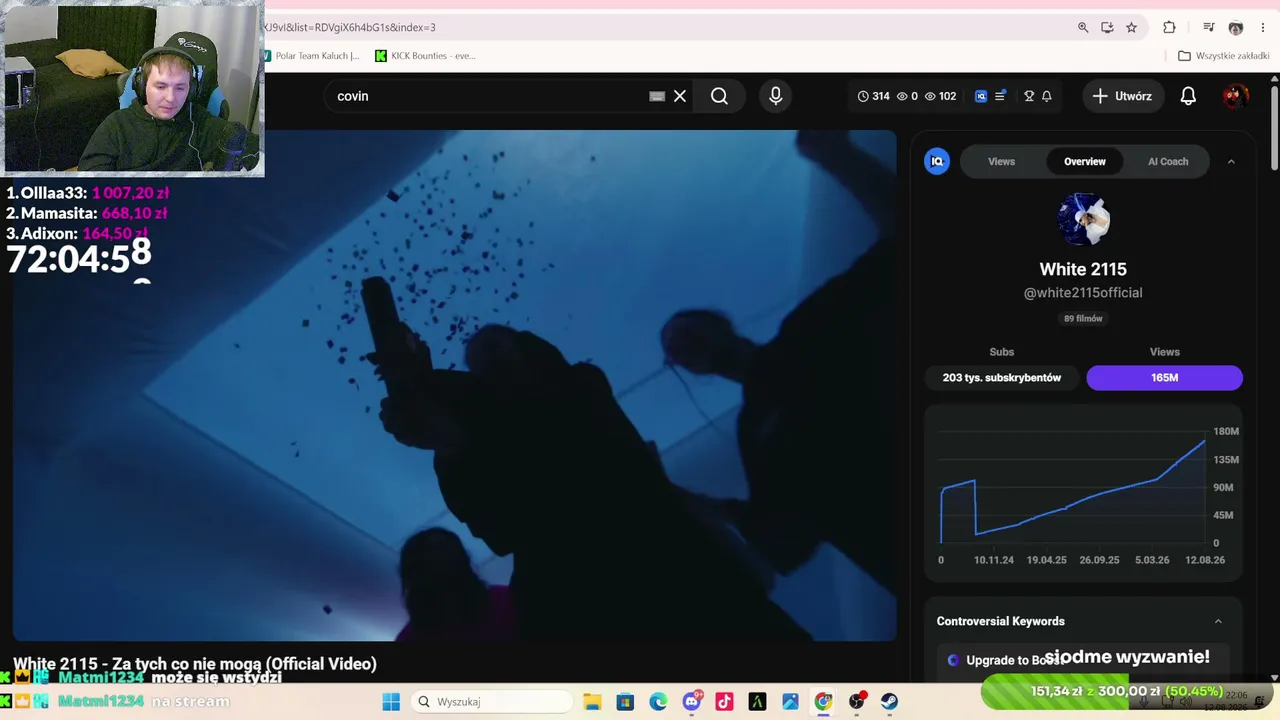Open Google Chrome from the taskbar
This screenshot has width=1280, height=720.
tap(823, 701)
